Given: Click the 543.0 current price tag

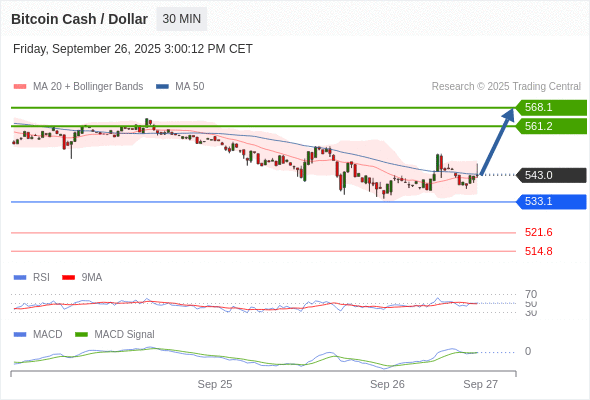Looking at the screenshot, I should [551, 175].
